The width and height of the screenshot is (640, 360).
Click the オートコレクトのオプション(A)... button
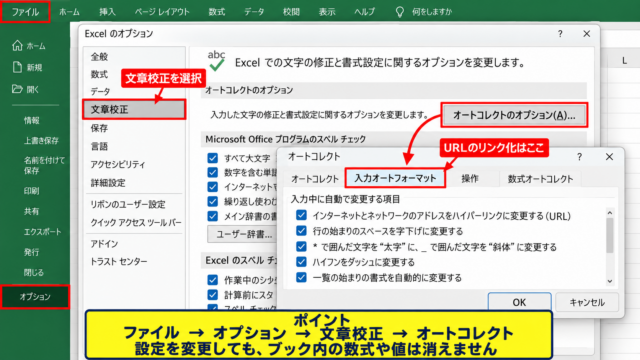click(x=514, y=115)
